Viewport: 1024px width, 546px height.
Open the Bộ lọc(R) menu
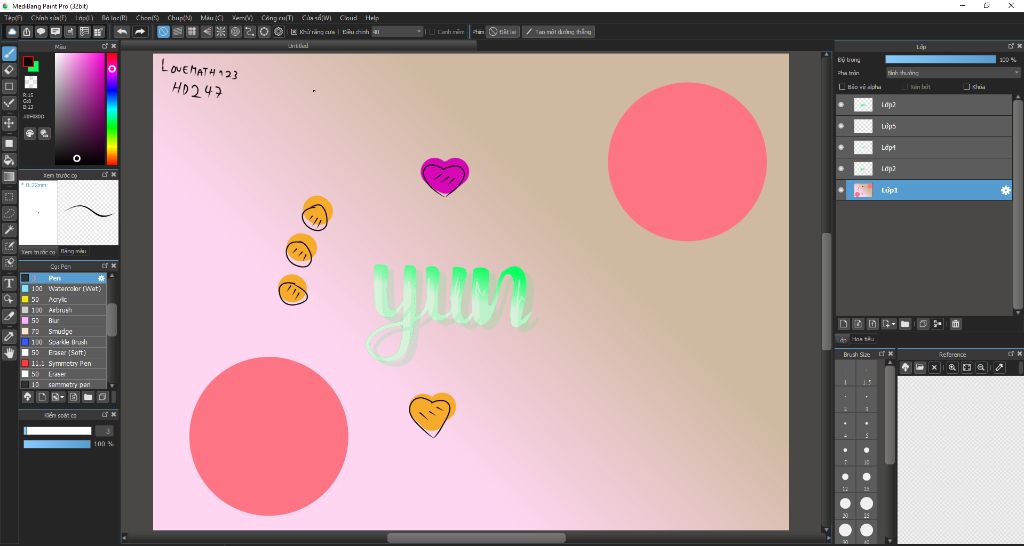pos(114,18)
